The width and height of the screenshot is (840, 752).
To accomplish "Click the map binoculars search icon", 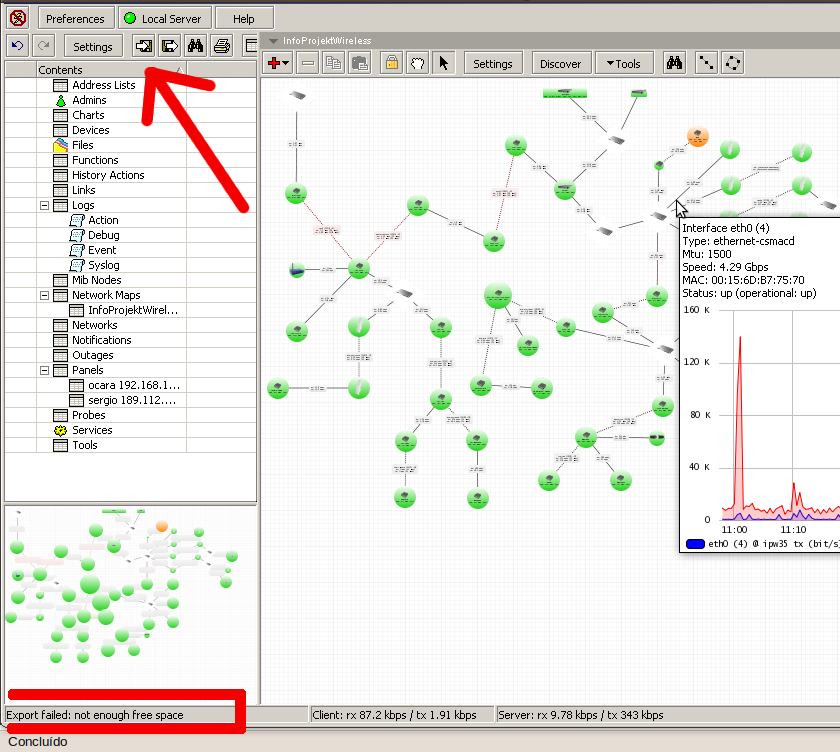I will point(674,63).
